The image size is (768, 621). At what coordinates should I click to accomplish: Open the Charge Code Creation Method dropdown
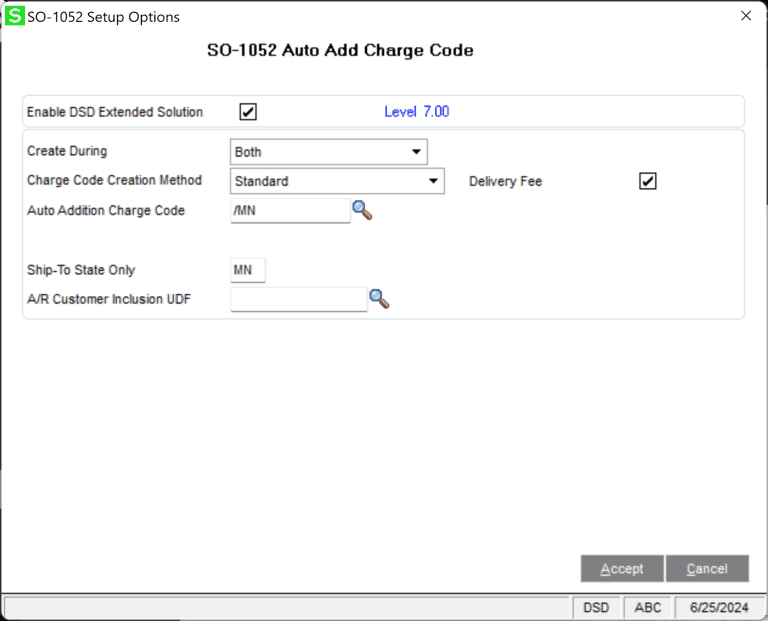(433, 182)
